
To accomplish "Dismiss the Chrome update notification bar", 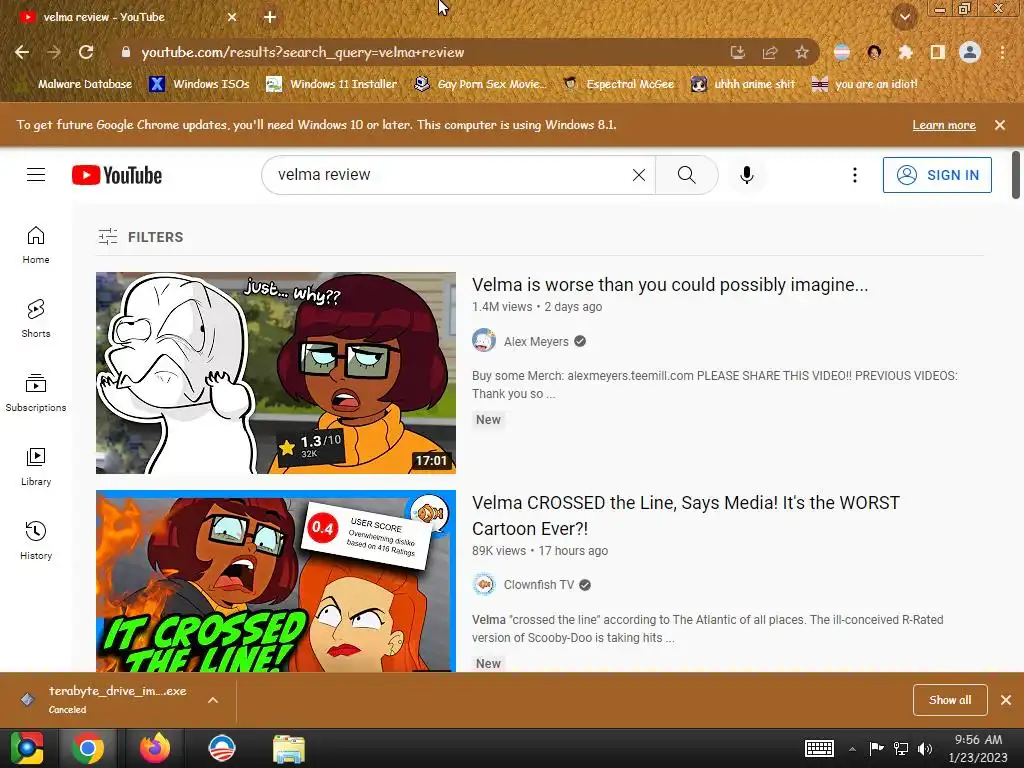I will tap(1000, 125).
